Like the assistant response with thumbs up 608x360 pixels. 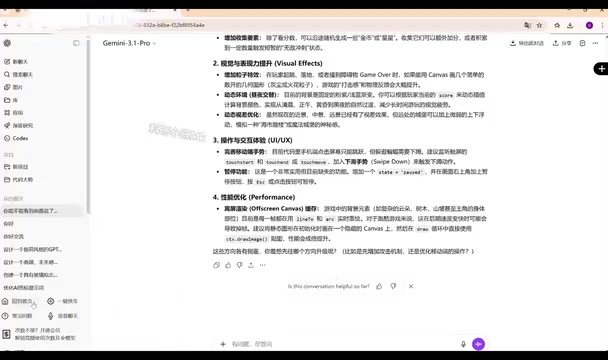click(228, 265)
